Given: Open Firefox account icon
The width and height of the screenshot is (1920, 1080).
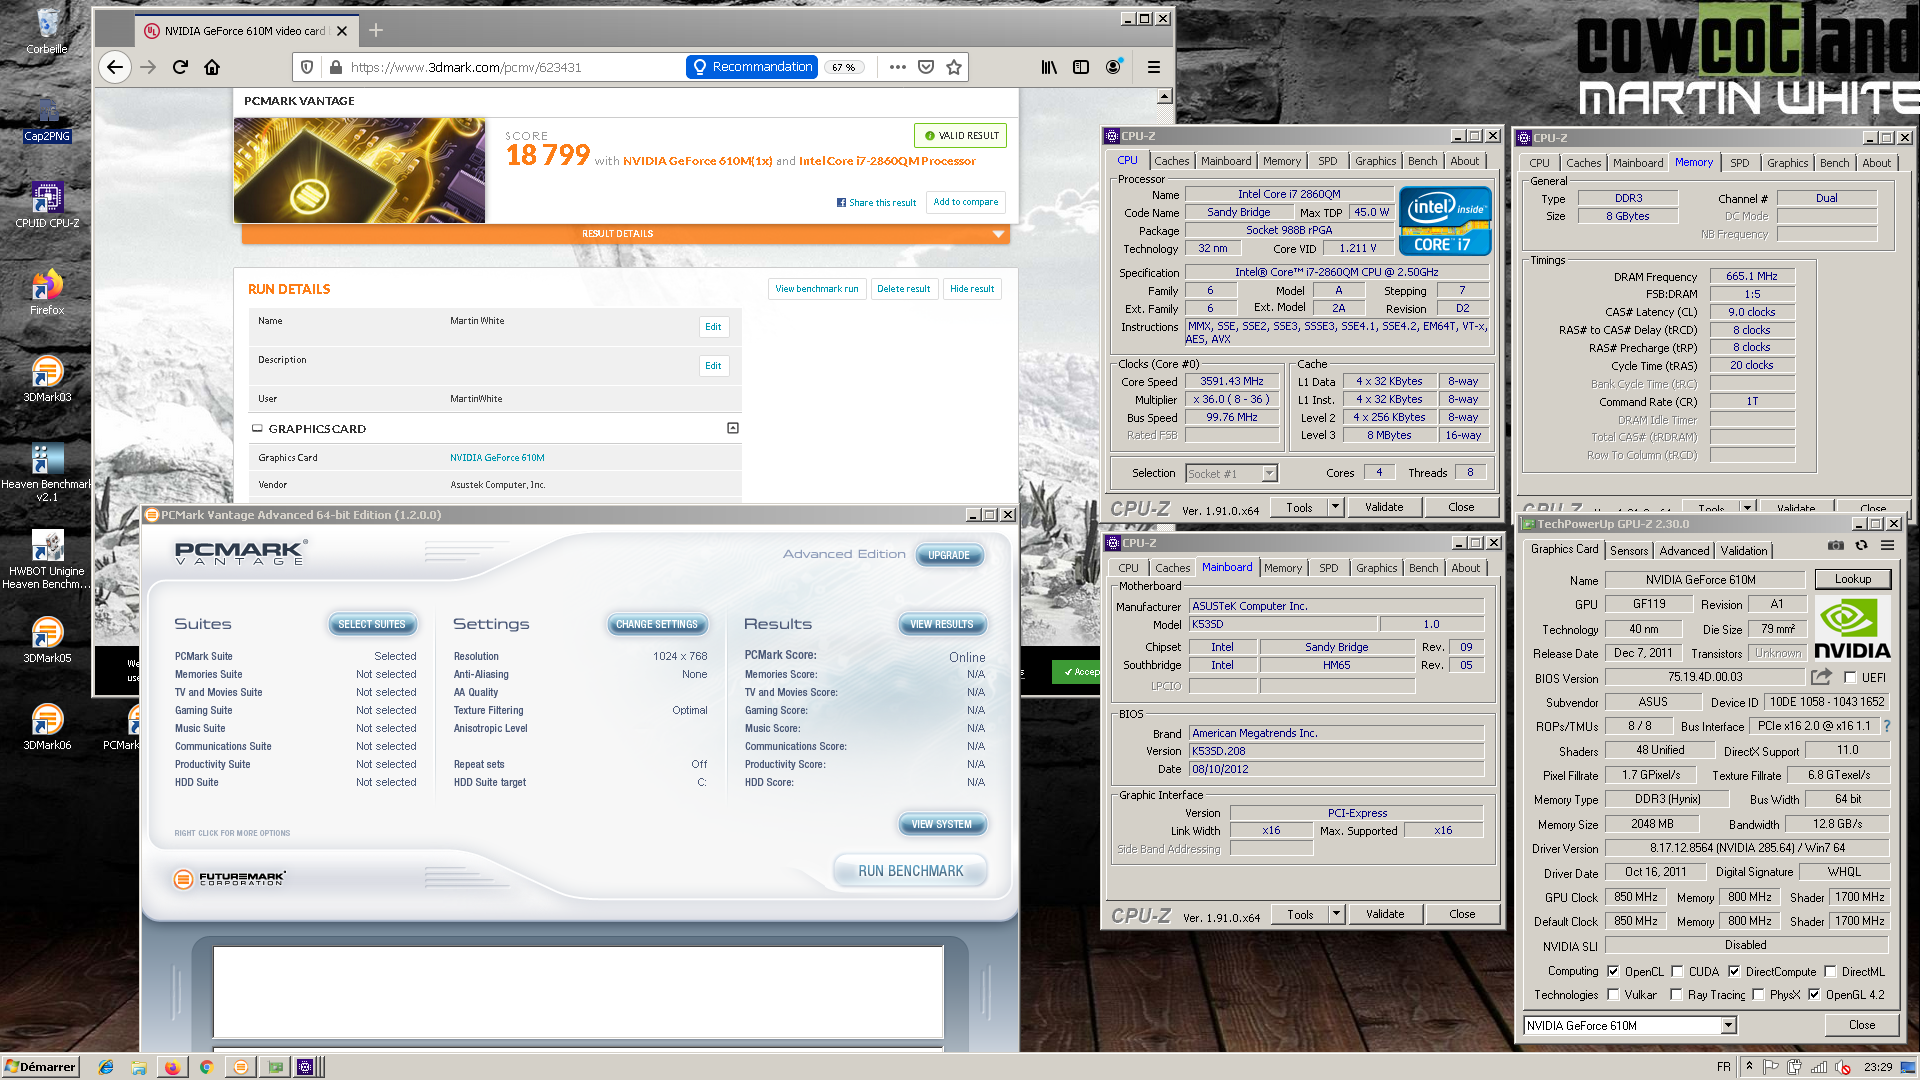Looking at the screenshot, I should click(x=1113, y=67).
